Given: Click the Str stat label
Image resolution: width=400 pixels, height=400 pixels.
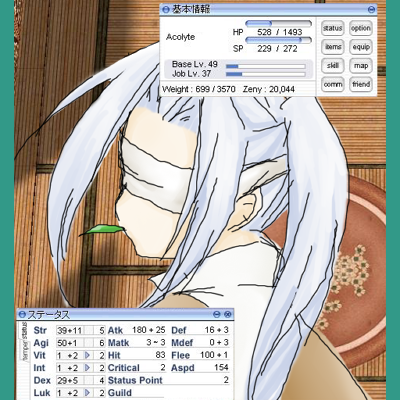Looking at the screenshot, I should point(40,330).
